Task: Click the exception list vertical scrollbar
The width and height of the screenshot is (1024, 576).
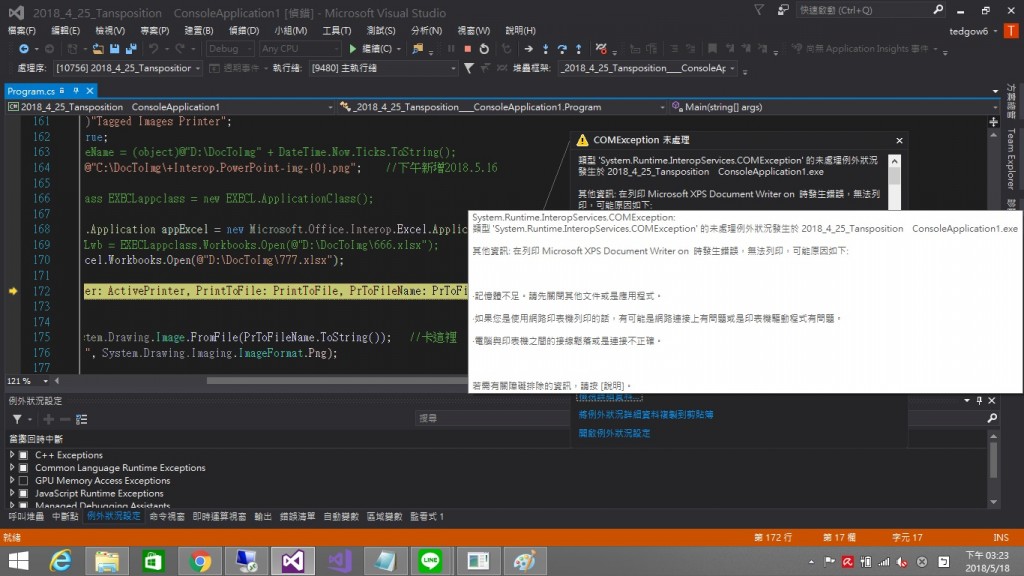Action: tap(993, 470)
